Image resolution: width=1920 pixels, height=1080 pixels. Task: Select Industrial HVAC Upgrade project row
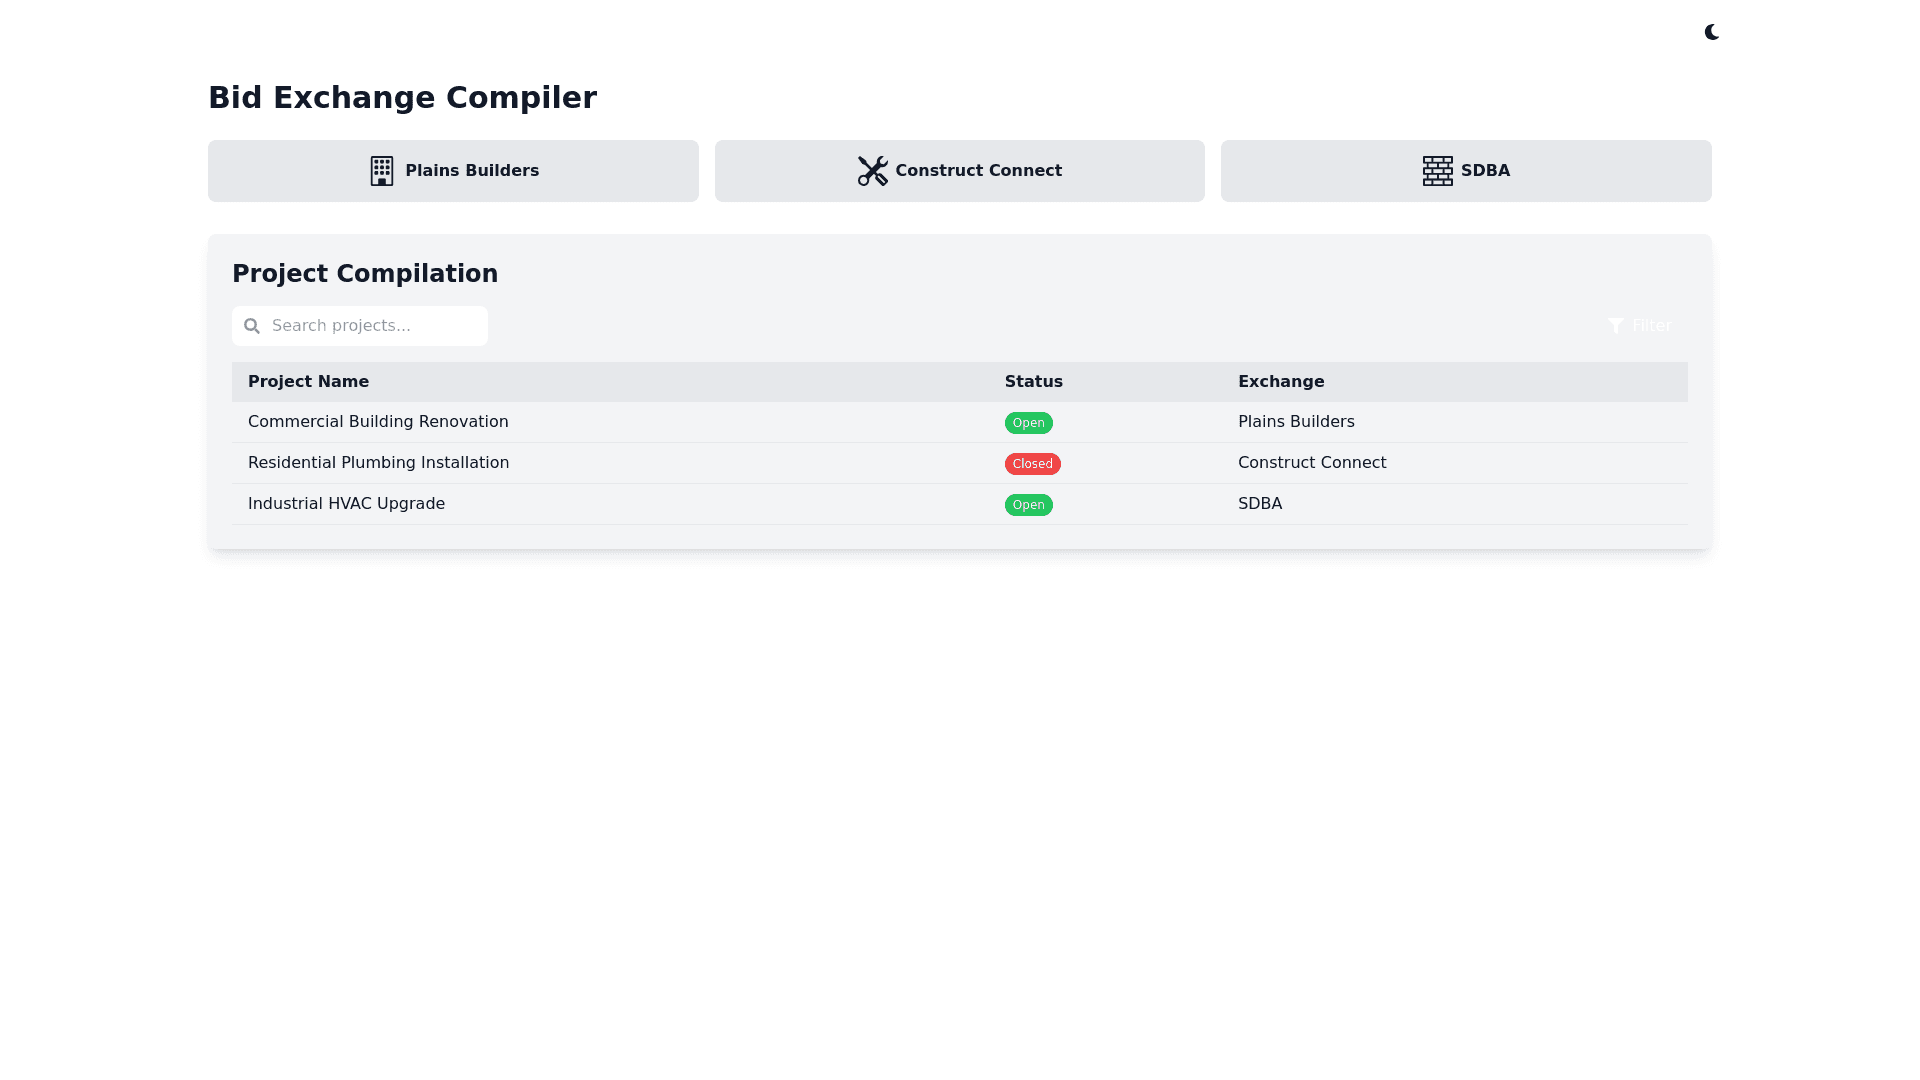pyautogui.click(x=346, y=504)
